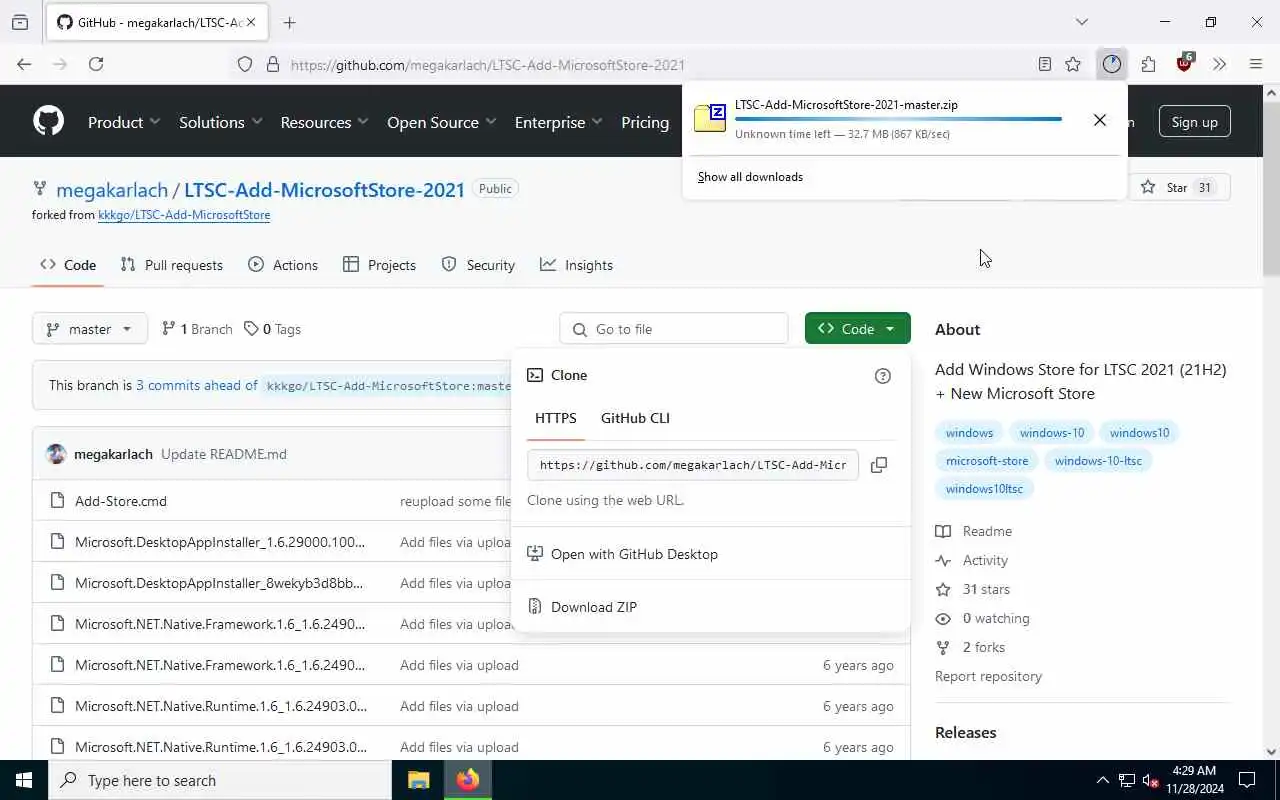Image resolution: width=1280 pixels, height=800 pixels.
Task: Open the Clone help question mark icon
Action: pos(882,376)
